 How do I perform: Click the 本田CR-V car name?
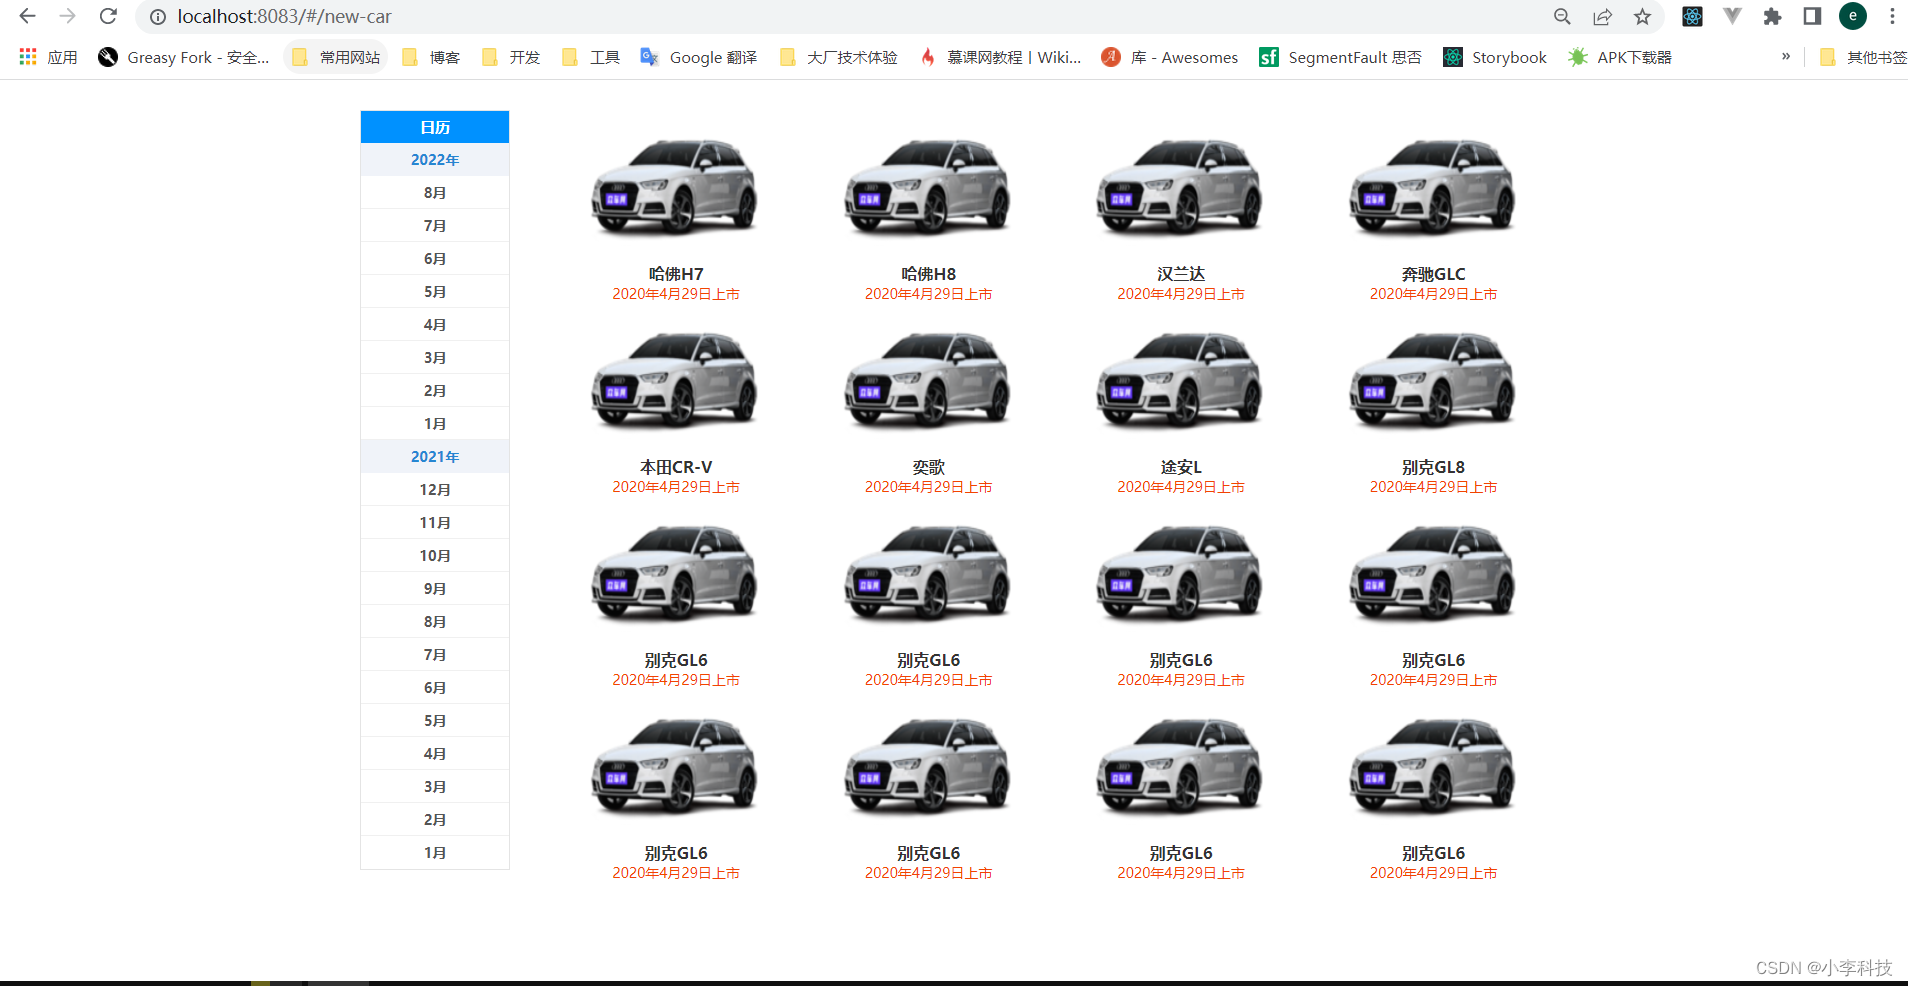(x=676, y=467)
